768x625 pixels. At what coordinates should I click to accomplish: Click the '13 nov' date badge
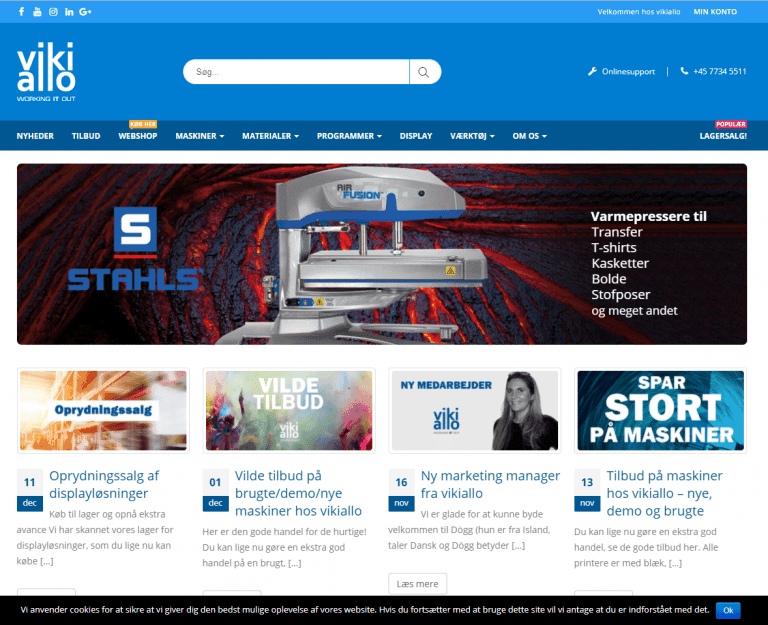click(x=587, y=490)
